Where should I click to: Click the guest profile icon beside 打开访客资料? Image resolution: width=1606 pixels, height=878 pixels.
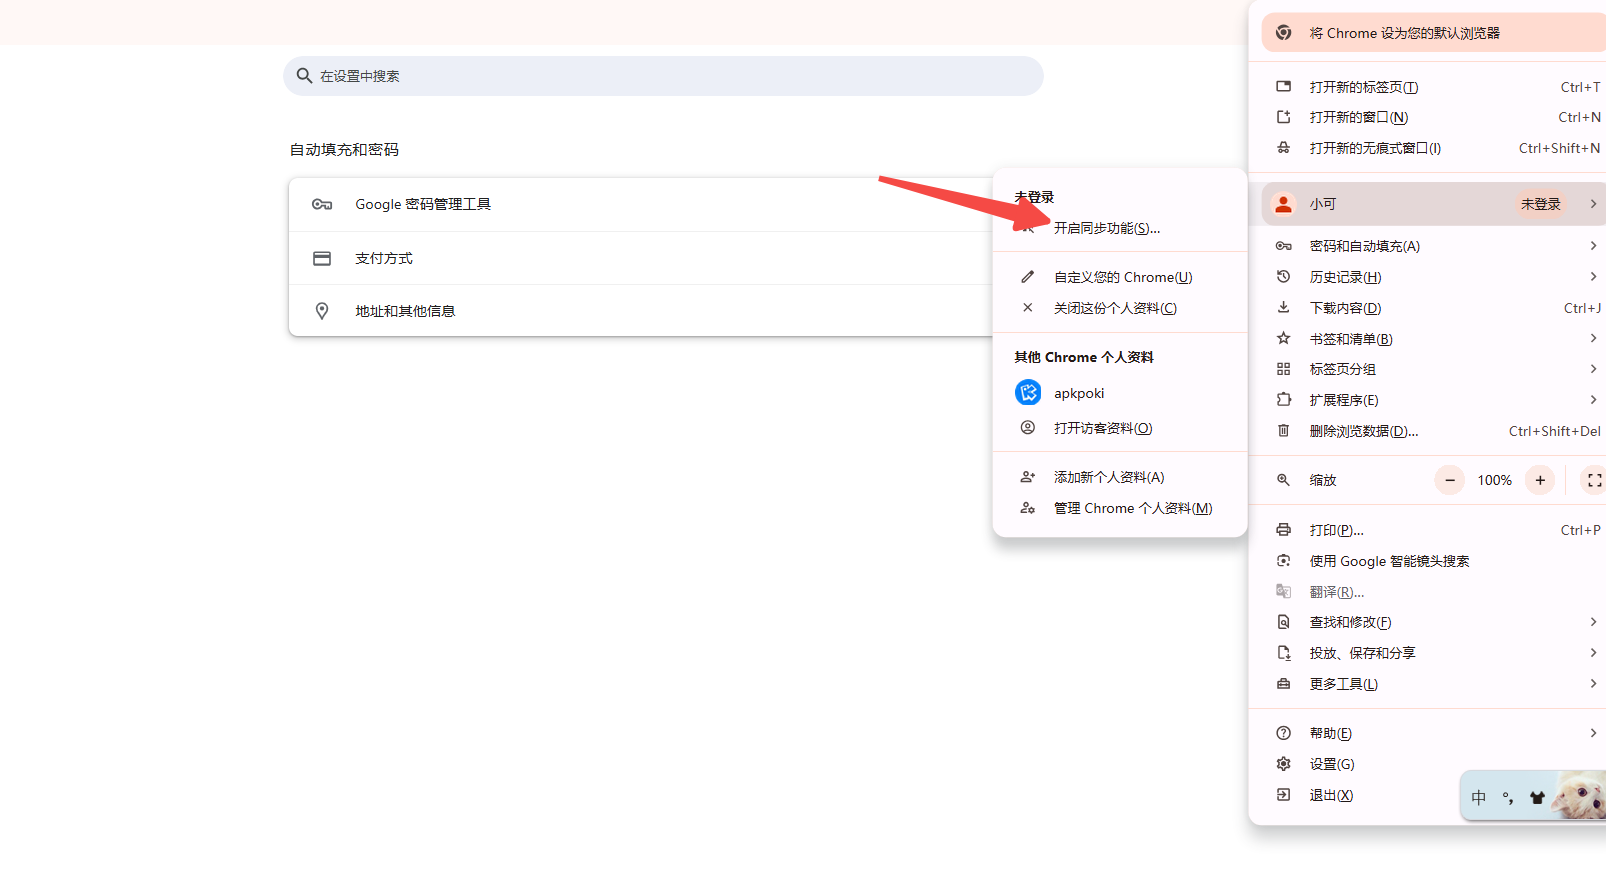point(1027,428)
